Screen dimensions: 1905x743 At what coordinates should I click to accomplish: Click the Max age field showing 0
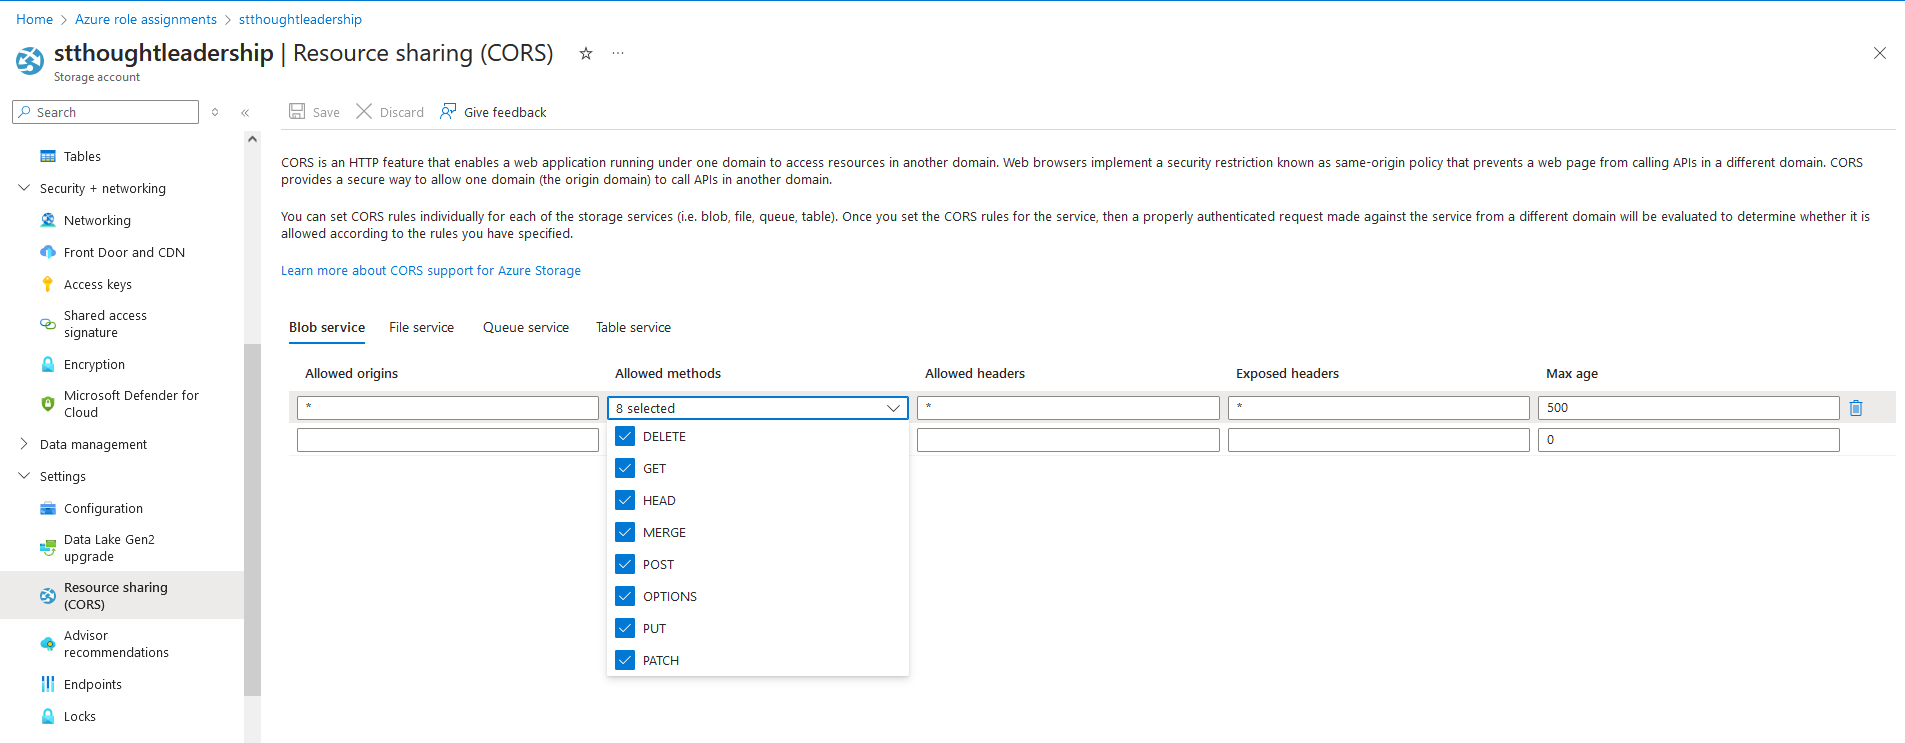(x=1689, y=440)
